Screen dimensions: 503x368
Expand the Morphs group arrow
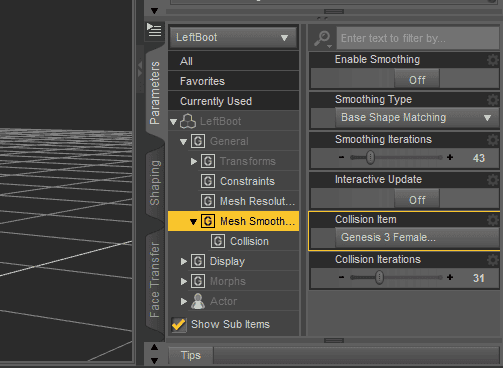[184, 281]
